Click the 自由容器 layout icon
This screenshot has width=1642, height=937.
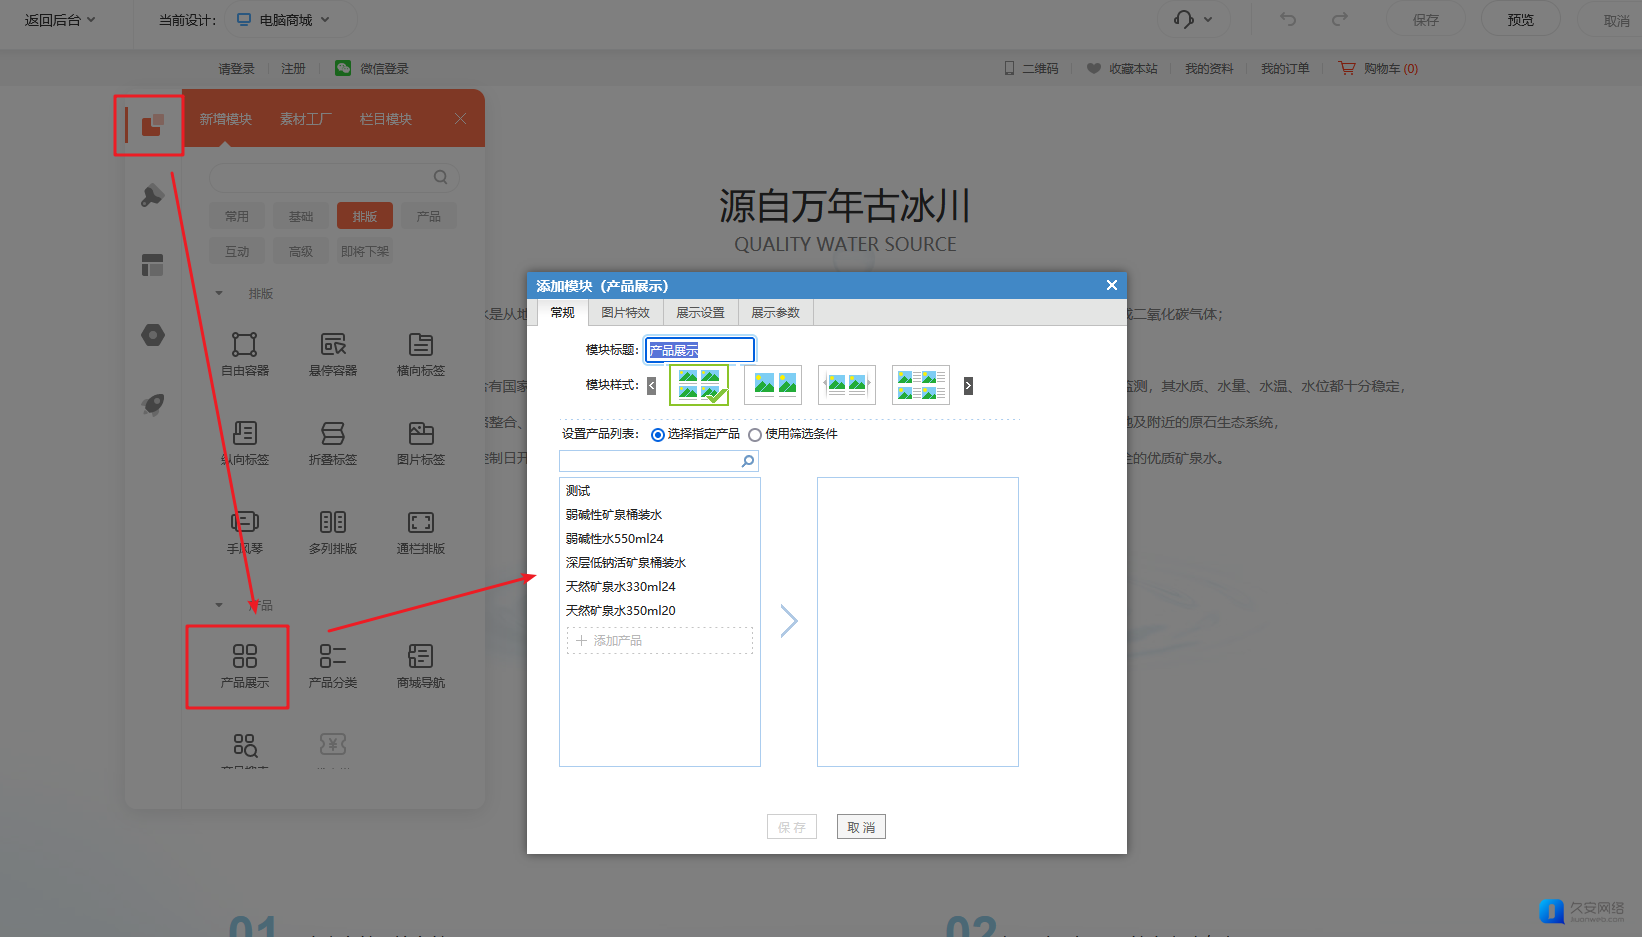245,345
